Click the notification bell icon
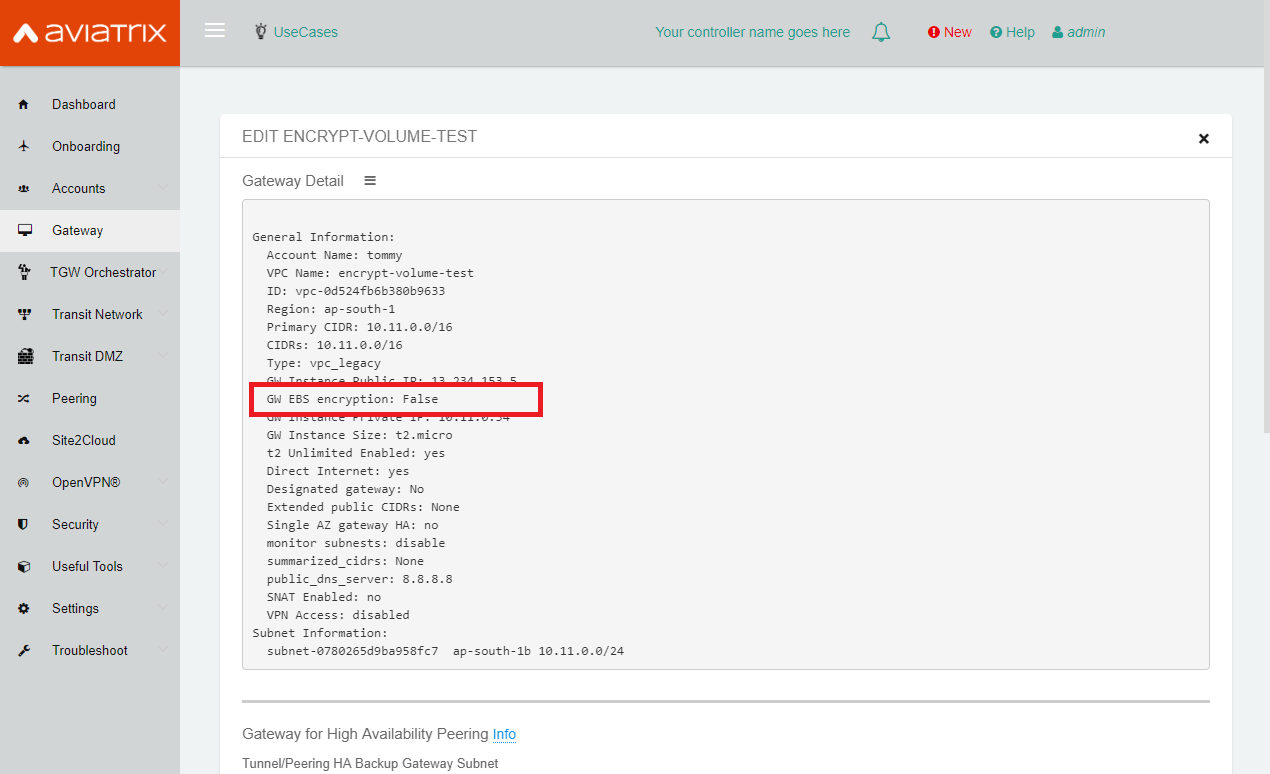 [x=881, y=31]
